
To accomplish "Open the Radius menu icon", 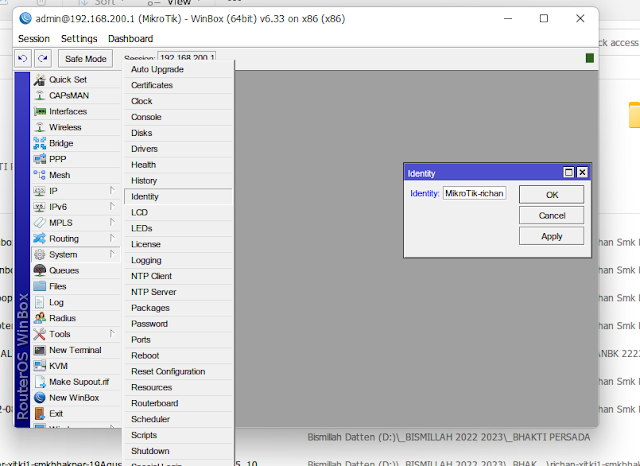I will tap(40, 318).
